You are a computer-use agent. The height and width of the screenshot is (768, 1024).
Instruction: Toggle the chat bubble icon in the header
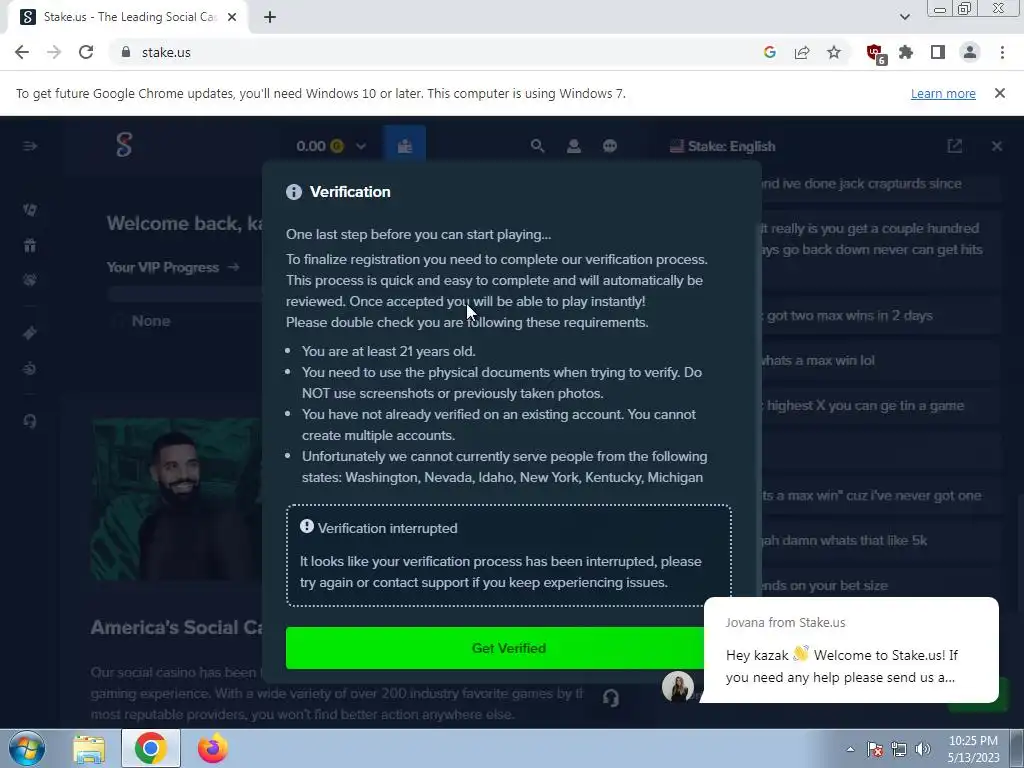[610, 146]
